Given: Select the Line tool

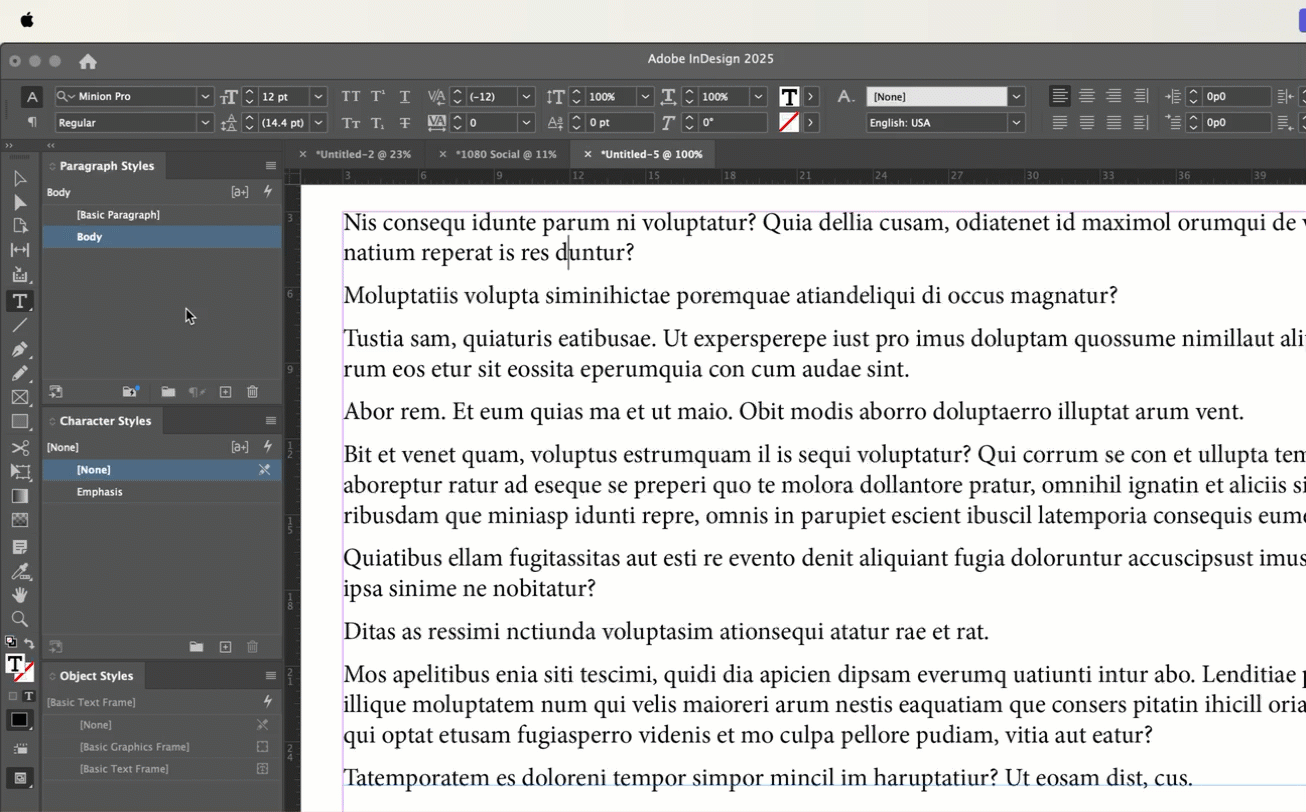Looking at the screenshot, I should 19,326.
